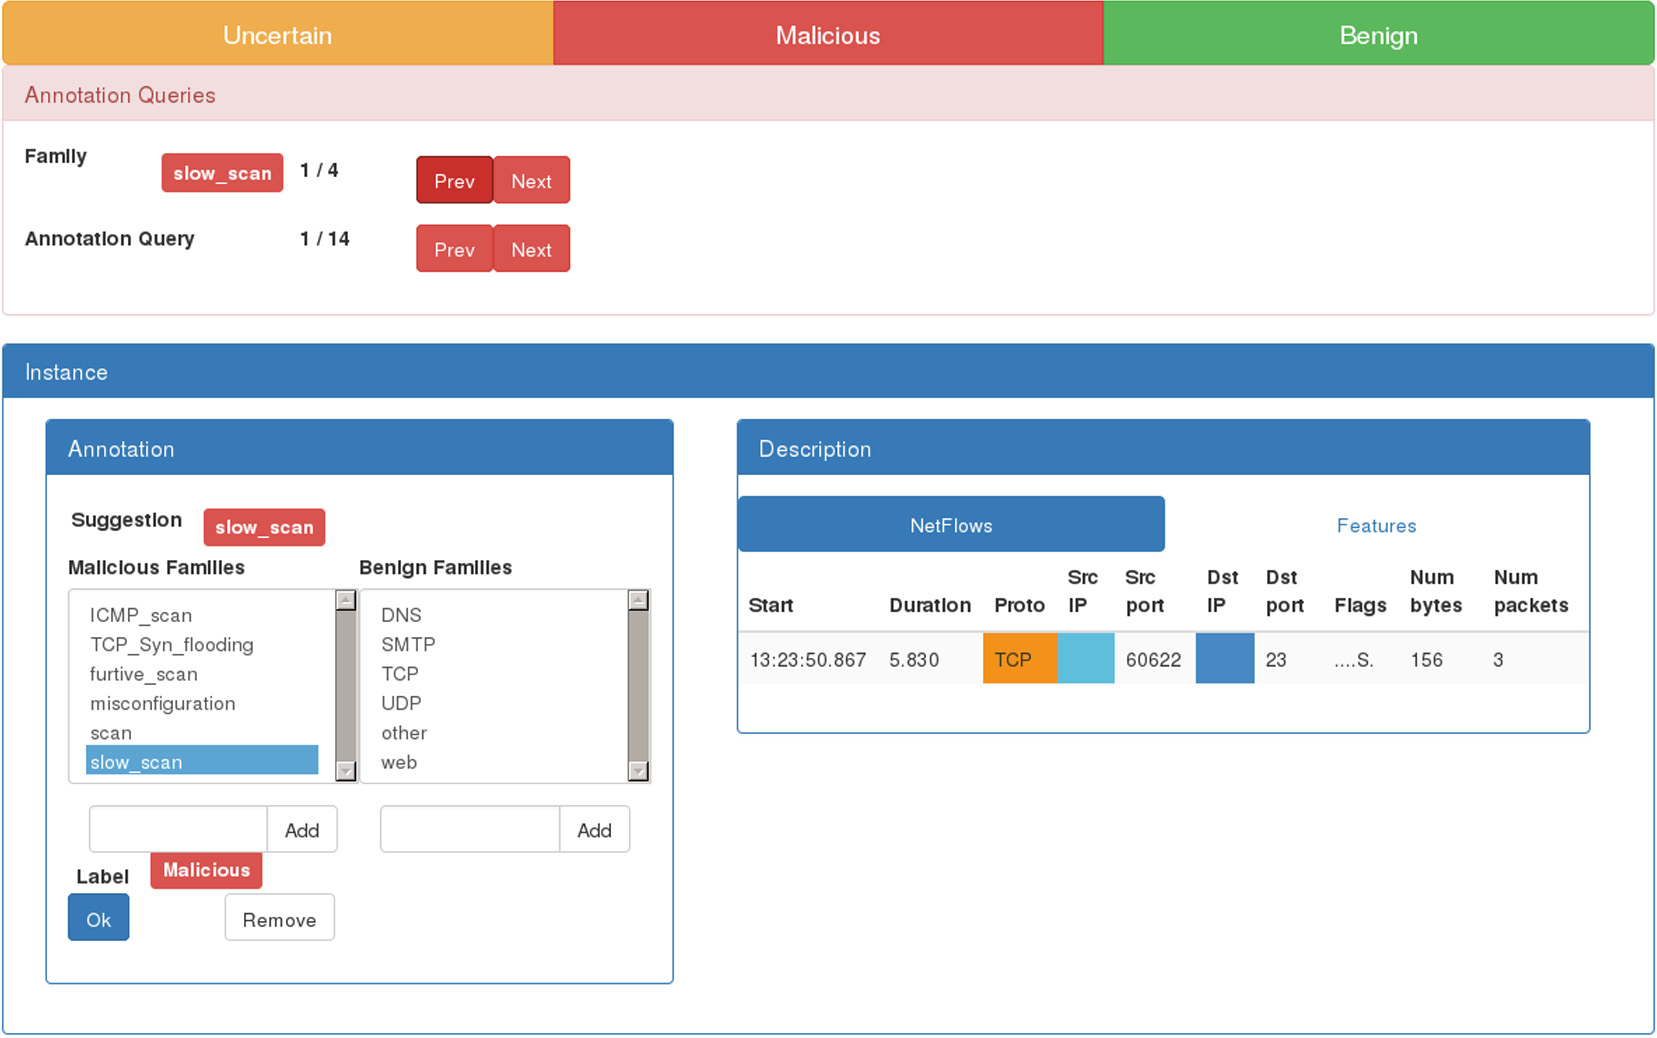Go to next Family
1657x1038 pixels.
(531, 181)
